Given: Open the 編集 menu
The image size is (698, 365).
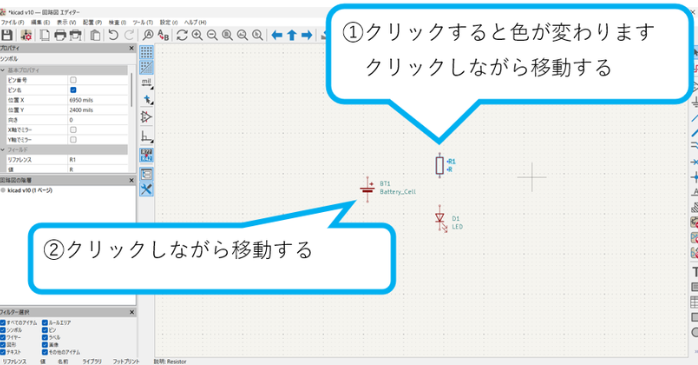Looking at the screenshot, I should (x=40, y=22).
